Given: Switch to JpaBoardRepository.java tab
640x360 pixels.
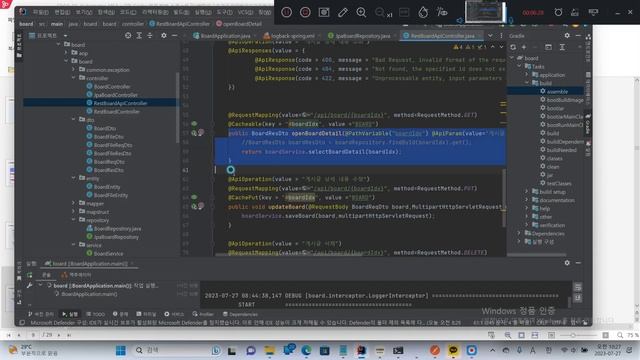Looking at the screenshot, I should (360, 36).
